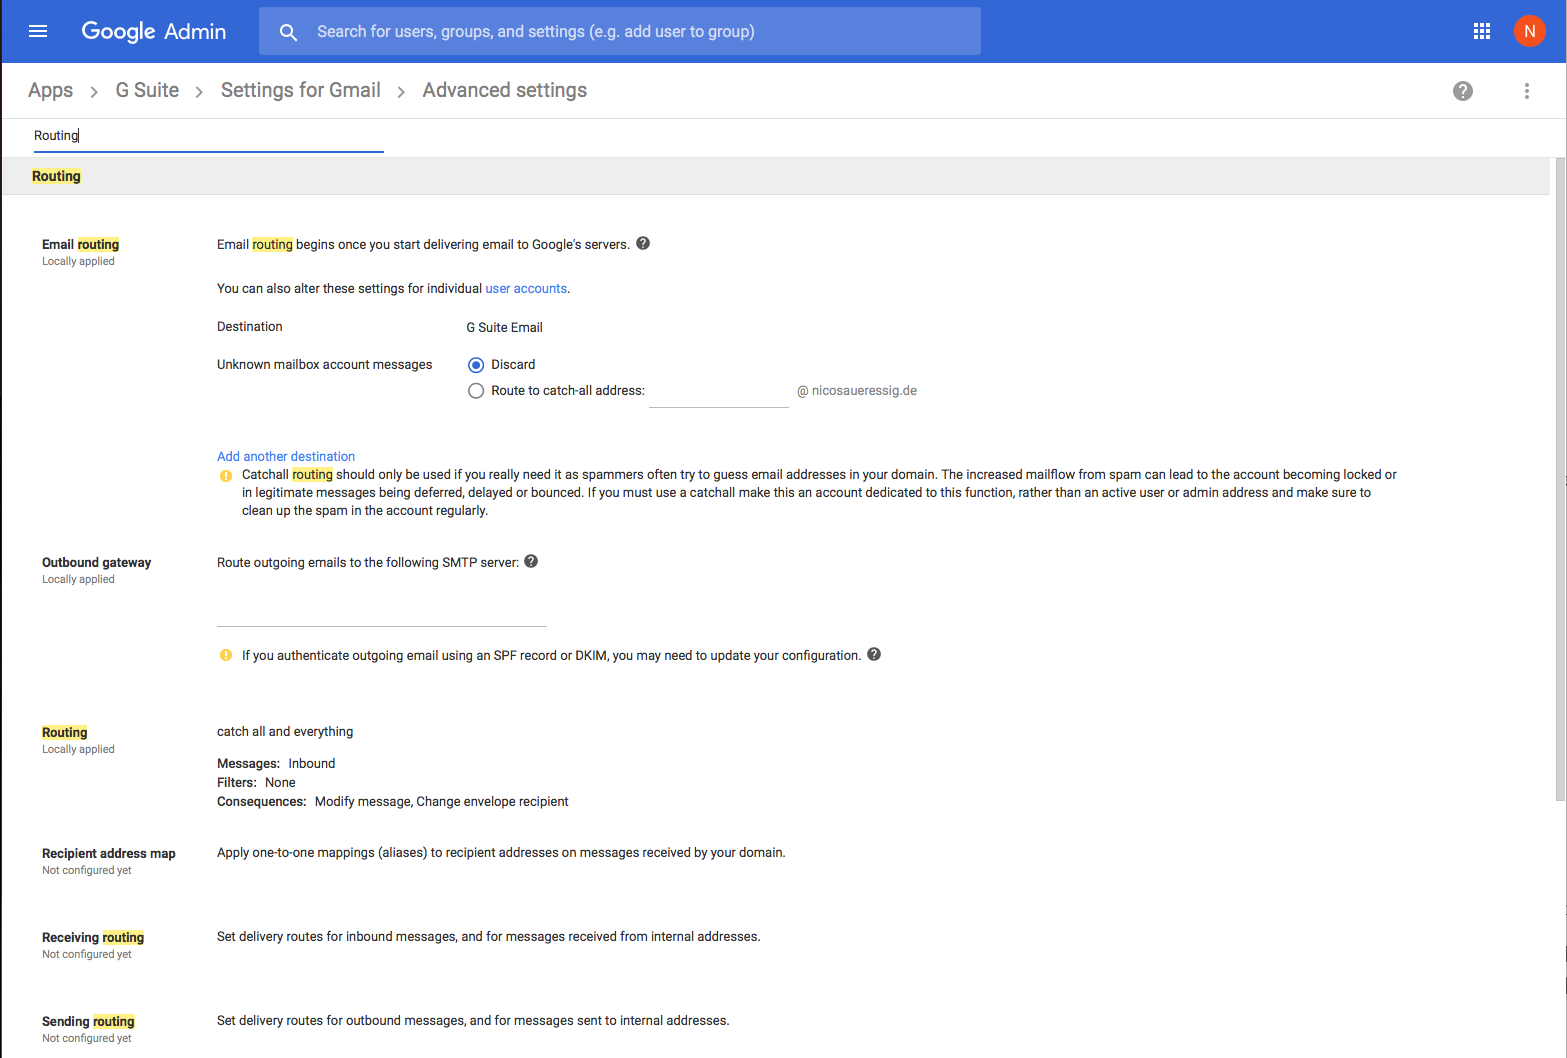
Task: Click the SPF record warning icon
Action: coord(226,655)
